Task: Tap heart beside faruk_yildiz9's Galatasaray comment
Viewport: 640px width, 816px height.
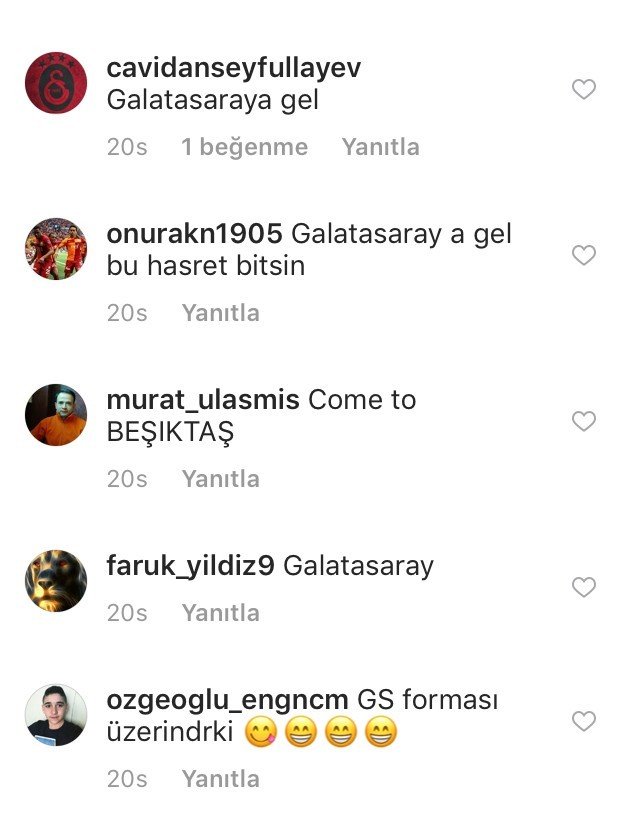Action: tap(584, 587)
